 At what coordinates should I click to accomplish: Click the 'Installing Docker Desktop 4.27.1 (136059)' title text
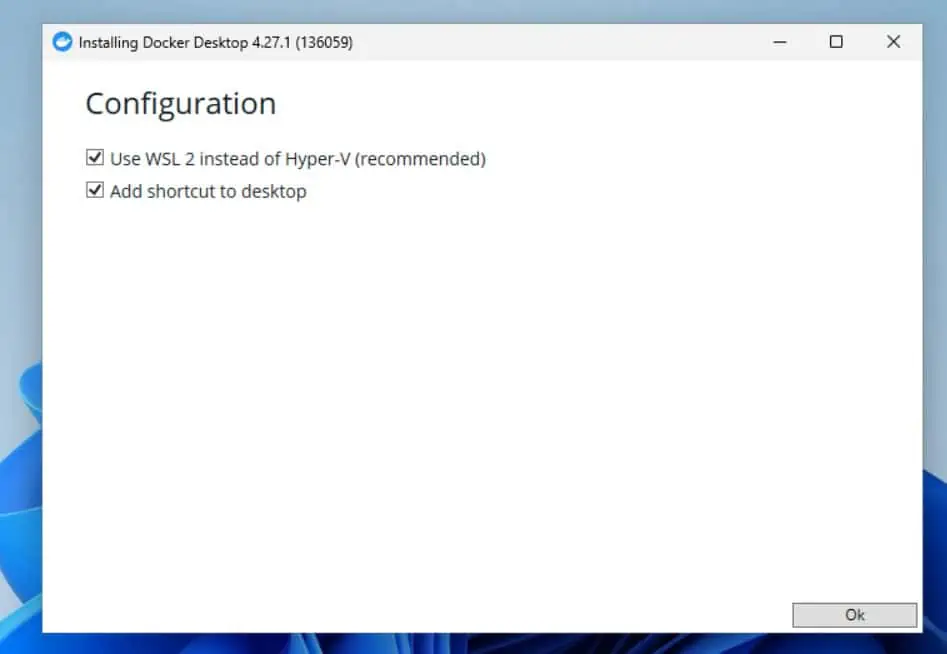[x=216, y=42]
